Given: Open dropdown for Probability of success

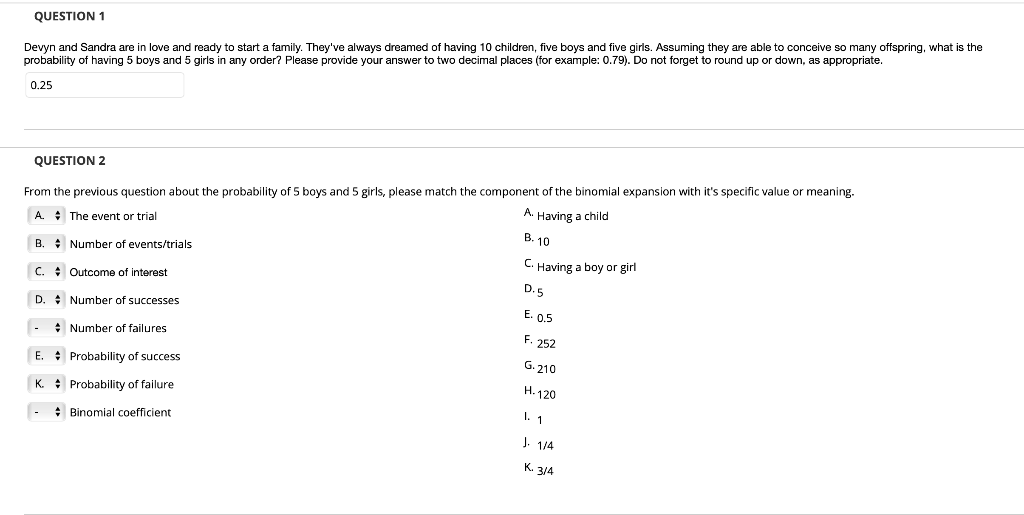Looking at the screenshot, I should [x=46, y=356].
